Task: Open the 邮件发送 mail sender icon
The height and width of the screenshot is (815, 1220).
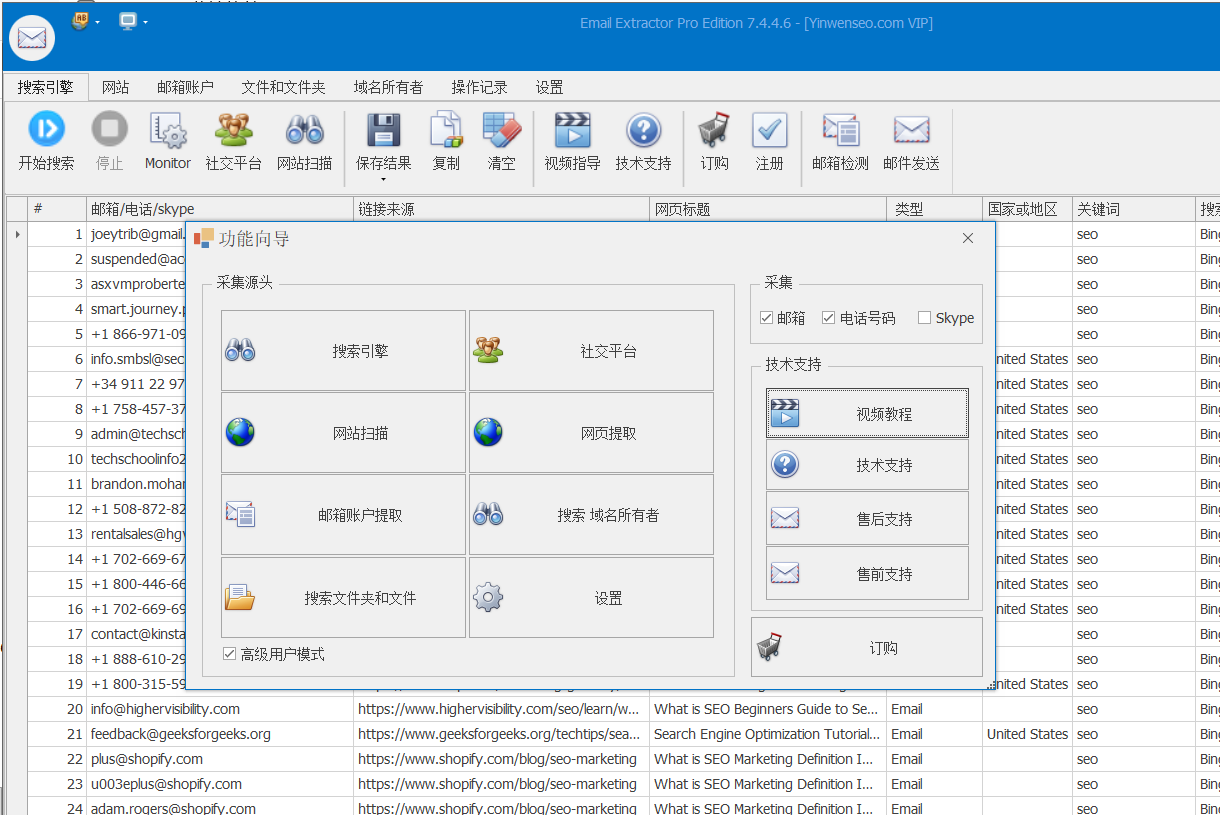Action: click(911, 130)
